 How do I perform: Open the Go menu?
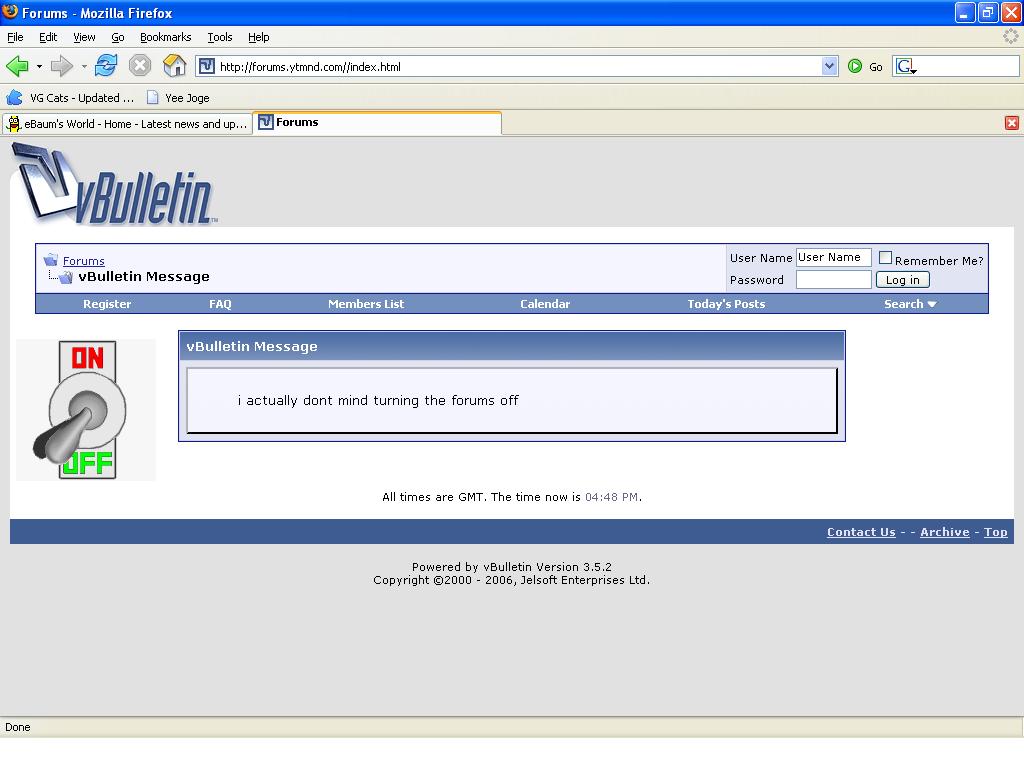pyautogui.click(x=118, y=37)
